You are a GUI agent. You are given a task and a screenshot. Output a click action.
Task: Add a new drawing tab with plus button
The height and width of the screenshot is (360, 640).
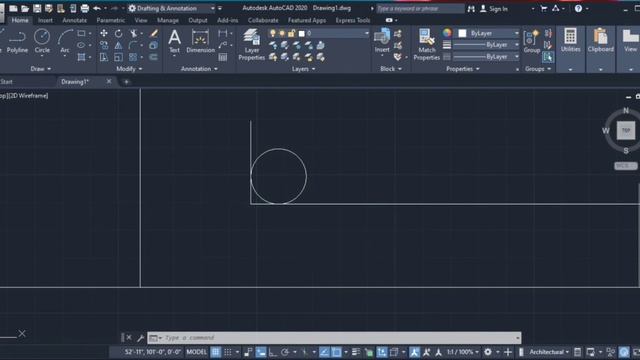coord(126,82)
